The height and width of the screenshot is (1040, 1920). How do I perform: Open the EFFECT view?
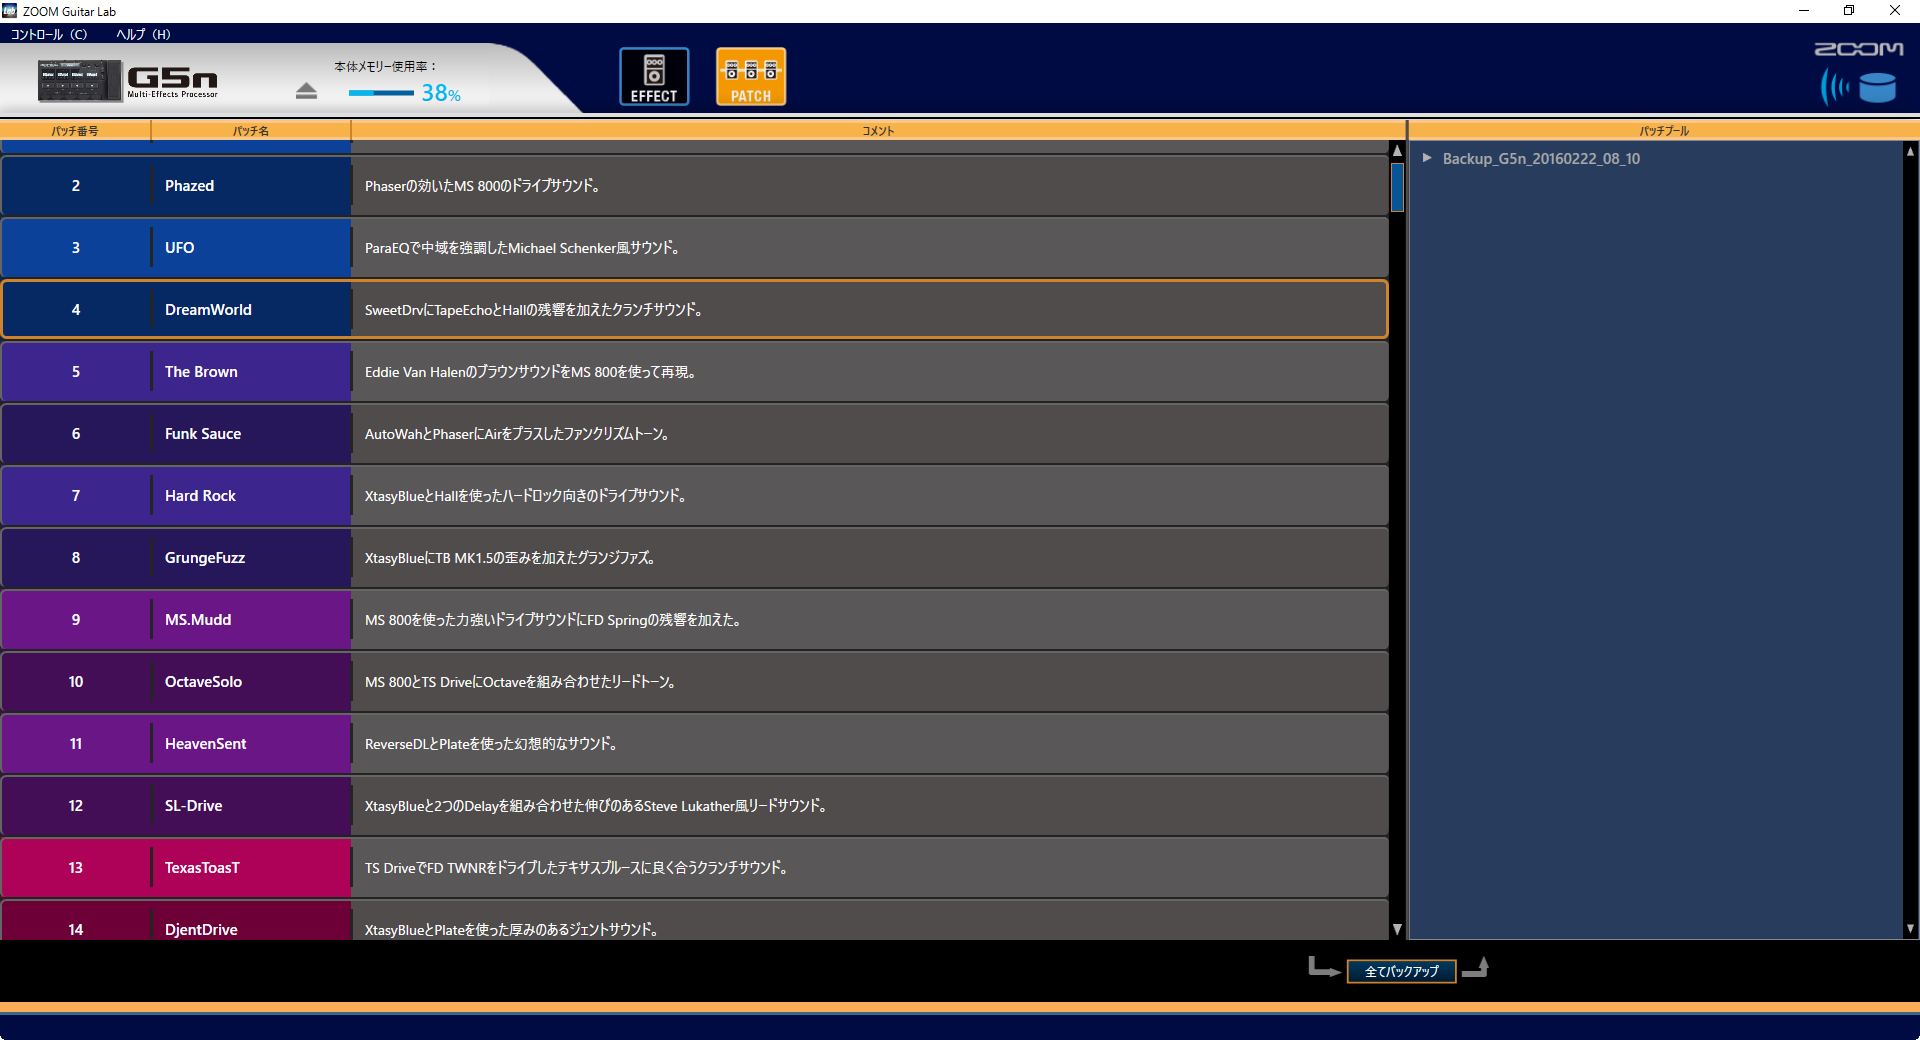click(654, 77)
